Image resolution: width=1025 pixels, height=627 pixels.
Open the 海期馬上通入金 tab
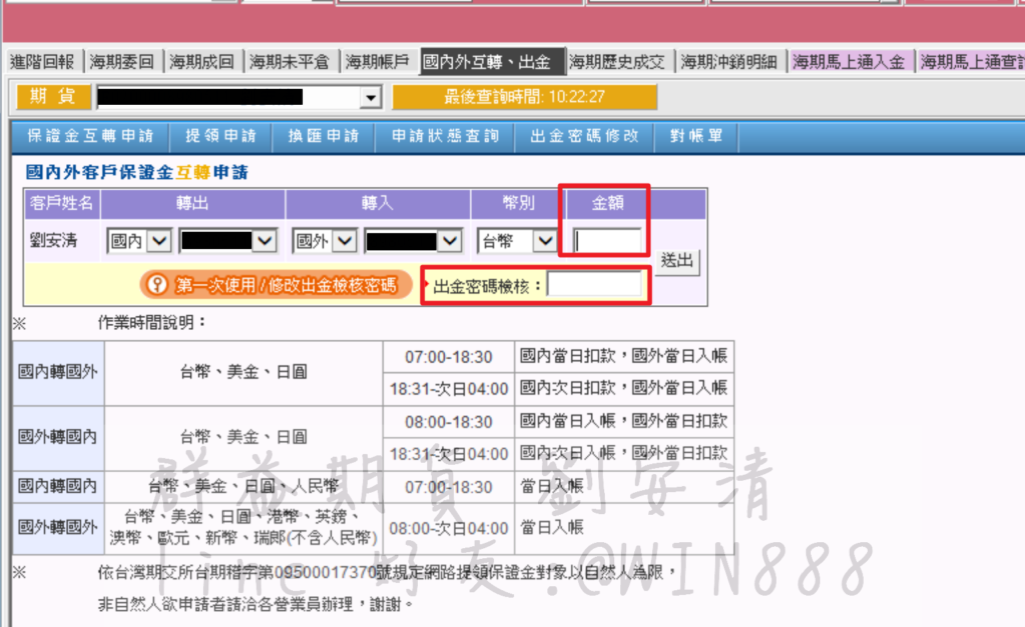(x=848, y=62)
